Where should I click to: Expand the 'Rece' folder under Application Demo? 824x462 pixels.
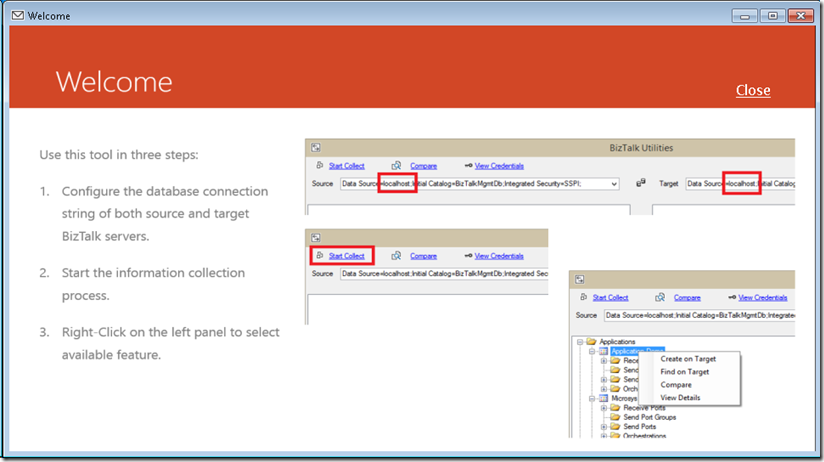coord(604,361)
